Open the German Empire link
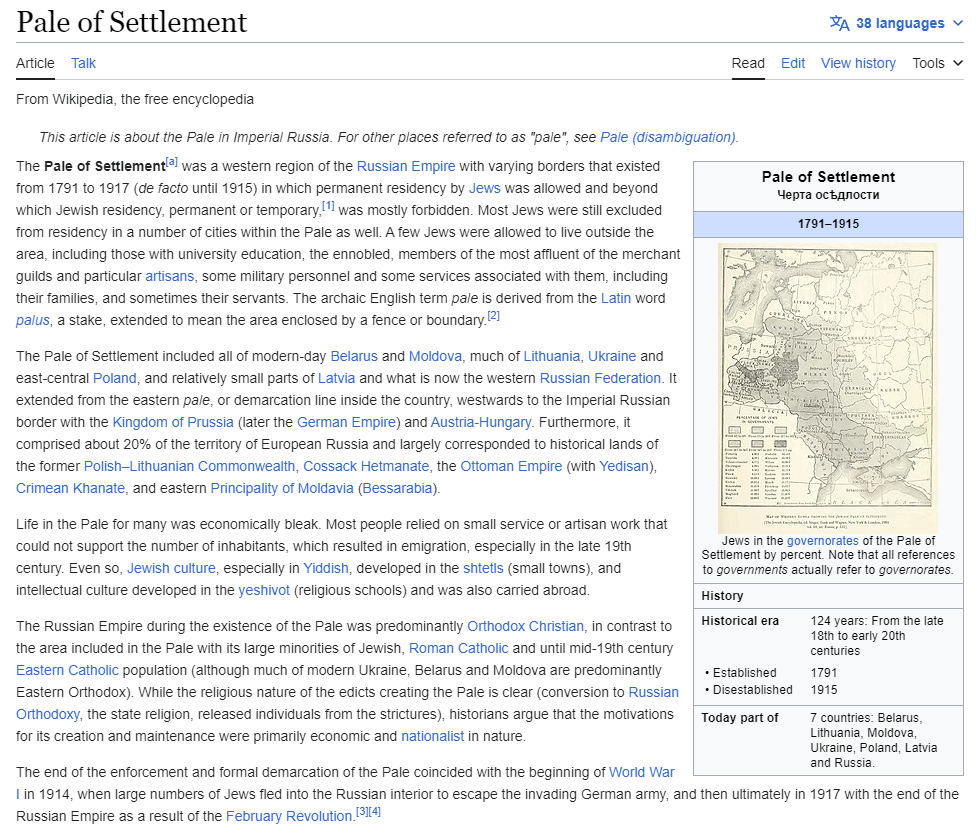This screenshot has height=836, width=978. coord(346,422)
